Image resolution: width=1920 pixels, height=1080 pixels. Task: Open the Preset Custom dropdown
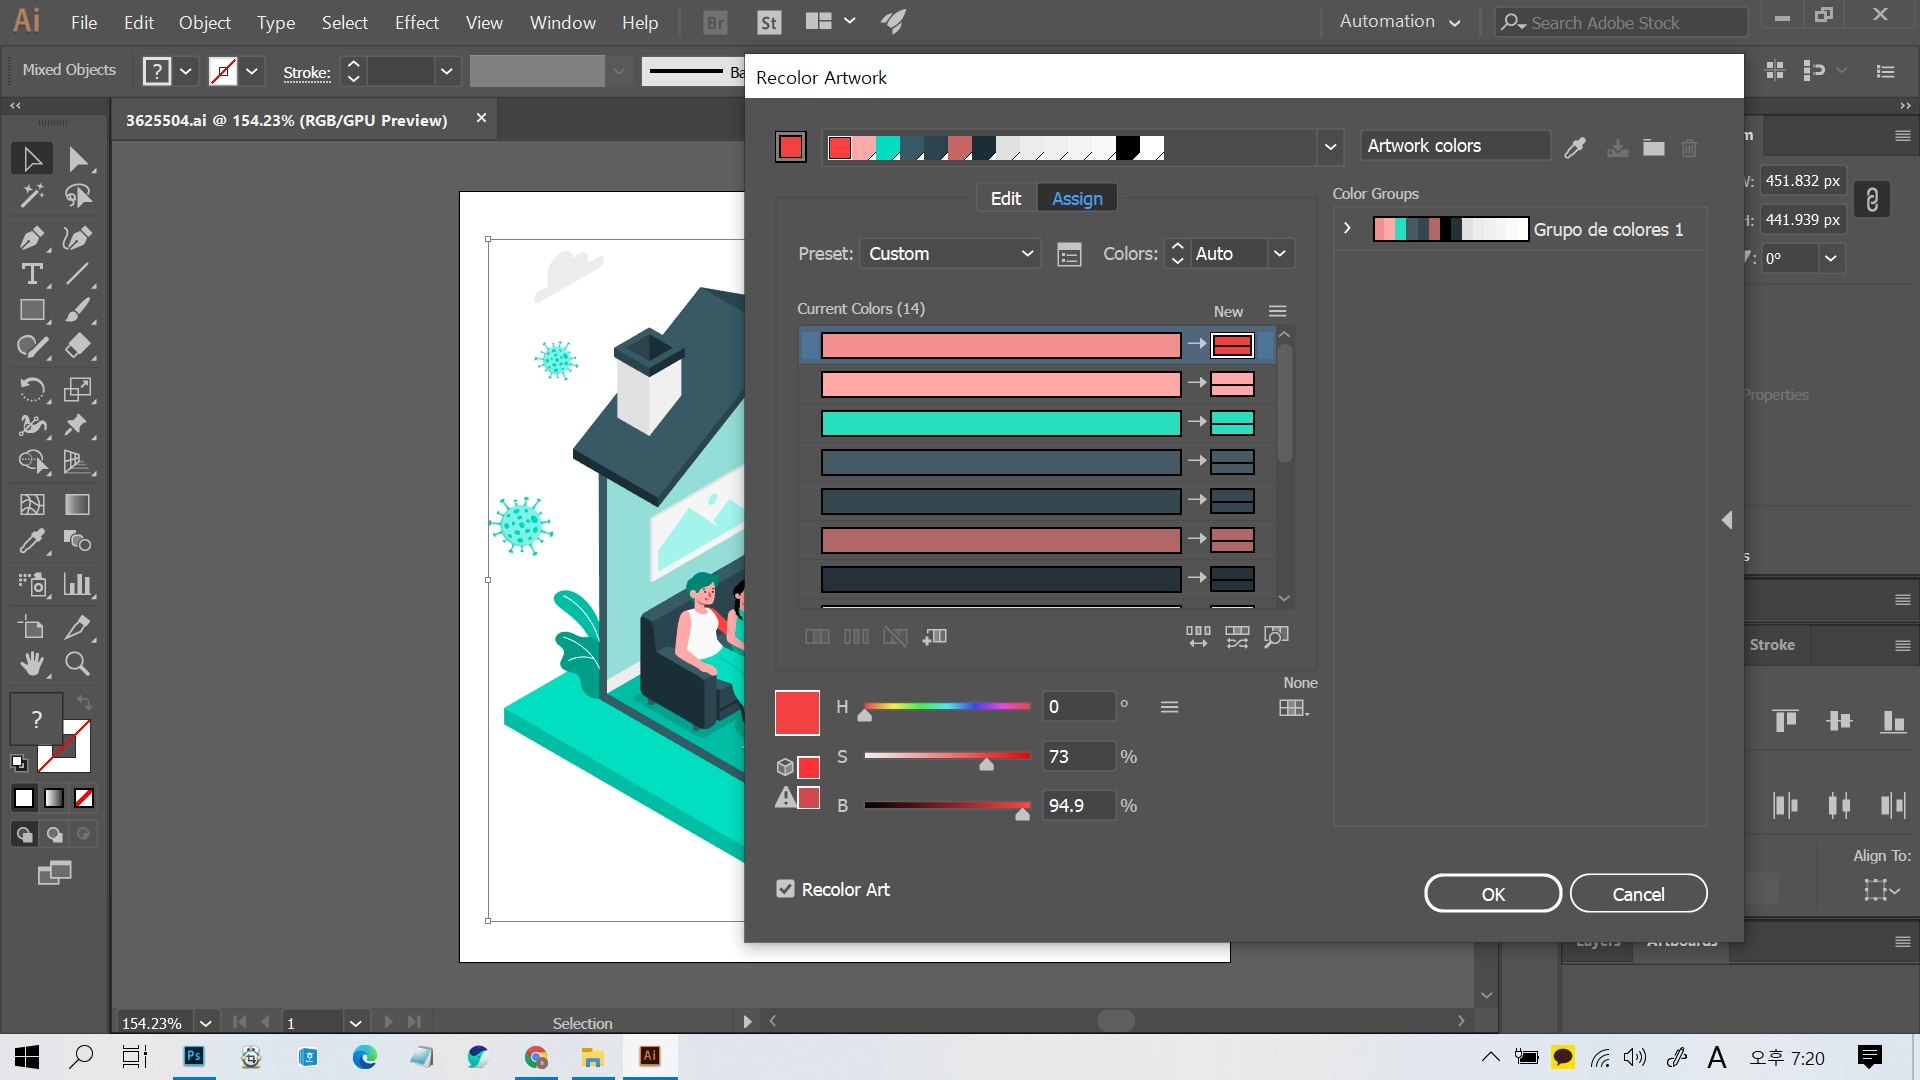pos(949,254)
